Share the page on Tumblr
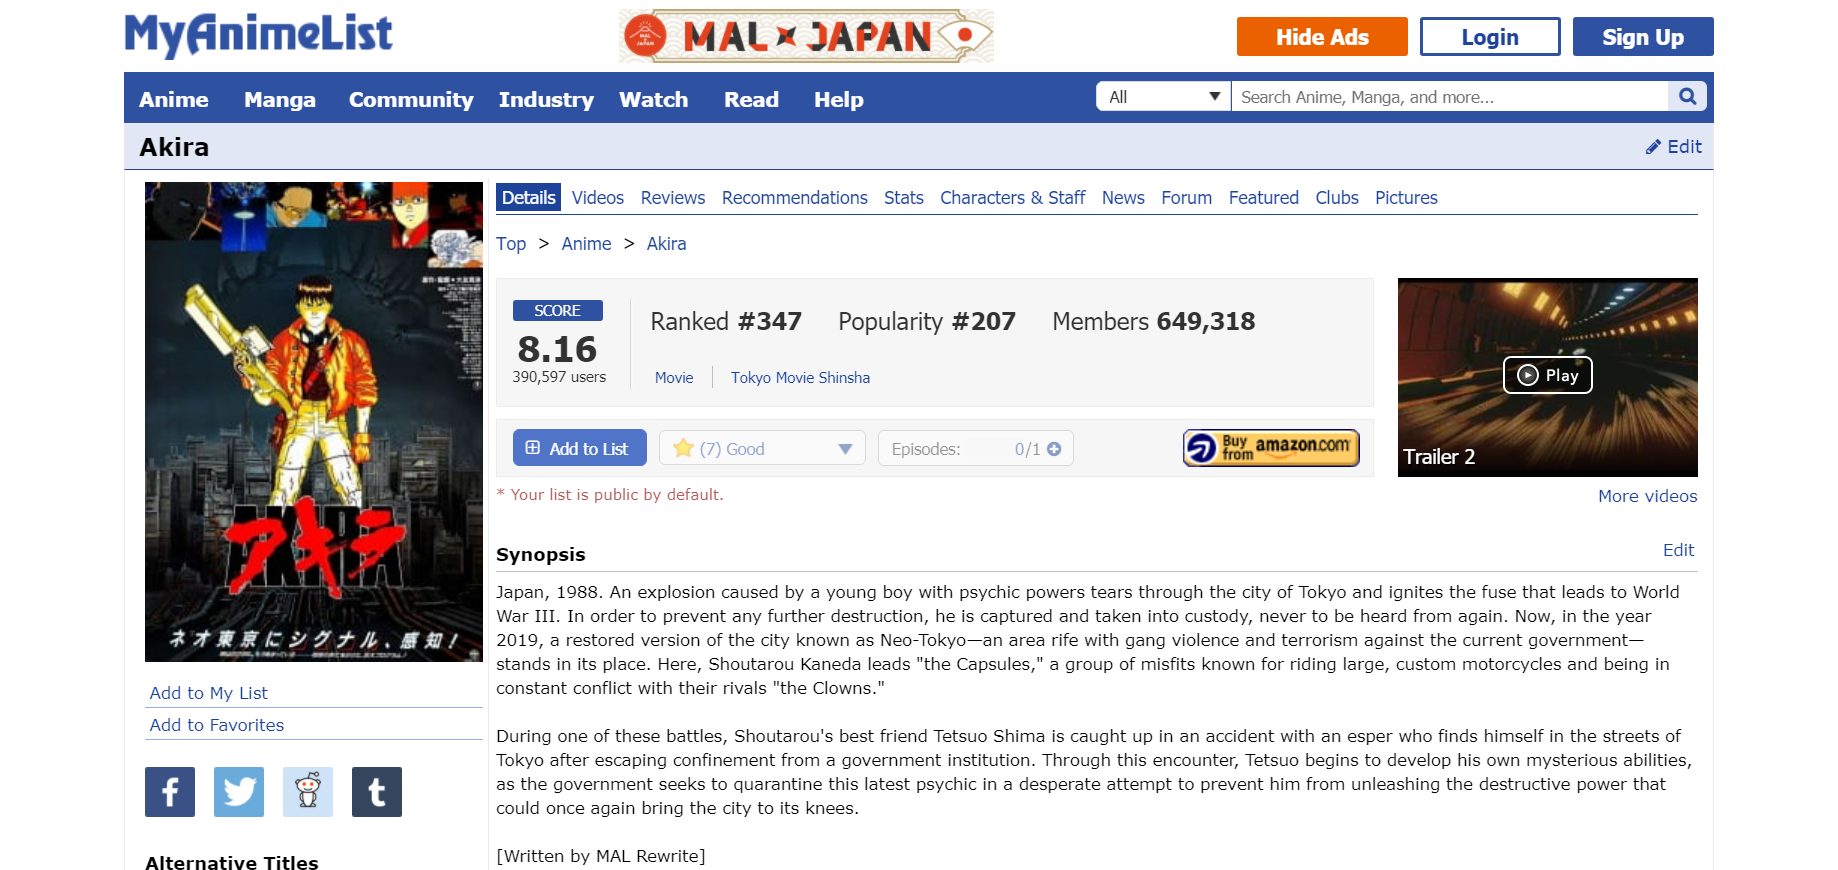The width and height of the screenshot is (1838, 870). (x=377, y=792)
